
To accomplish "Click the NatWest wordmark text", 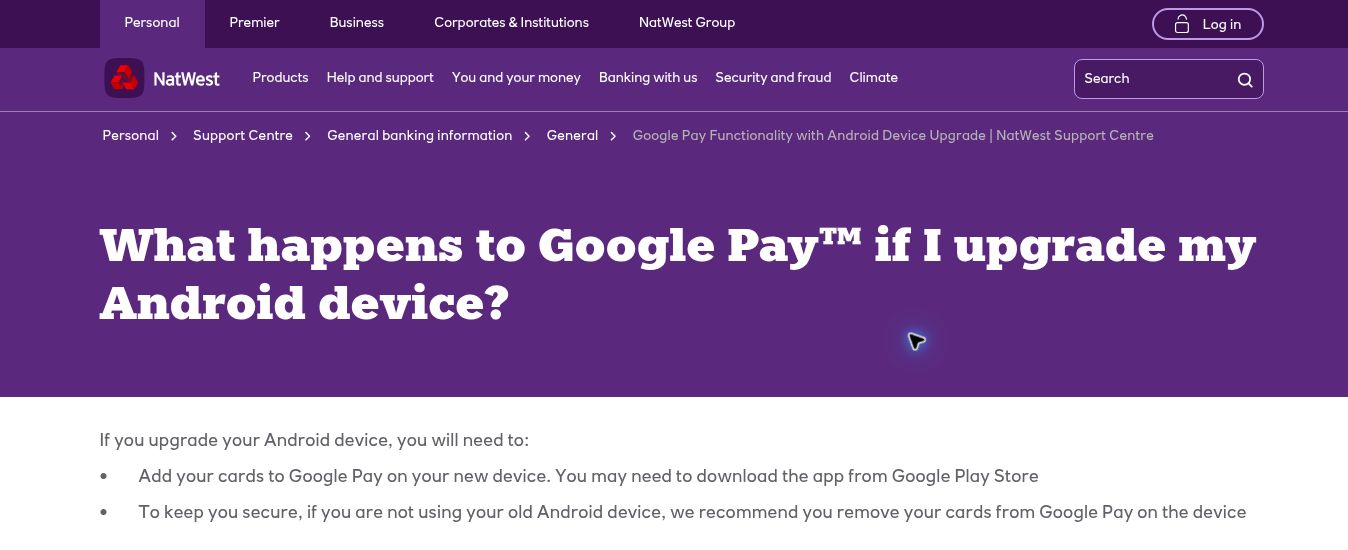I will (186, 79).
